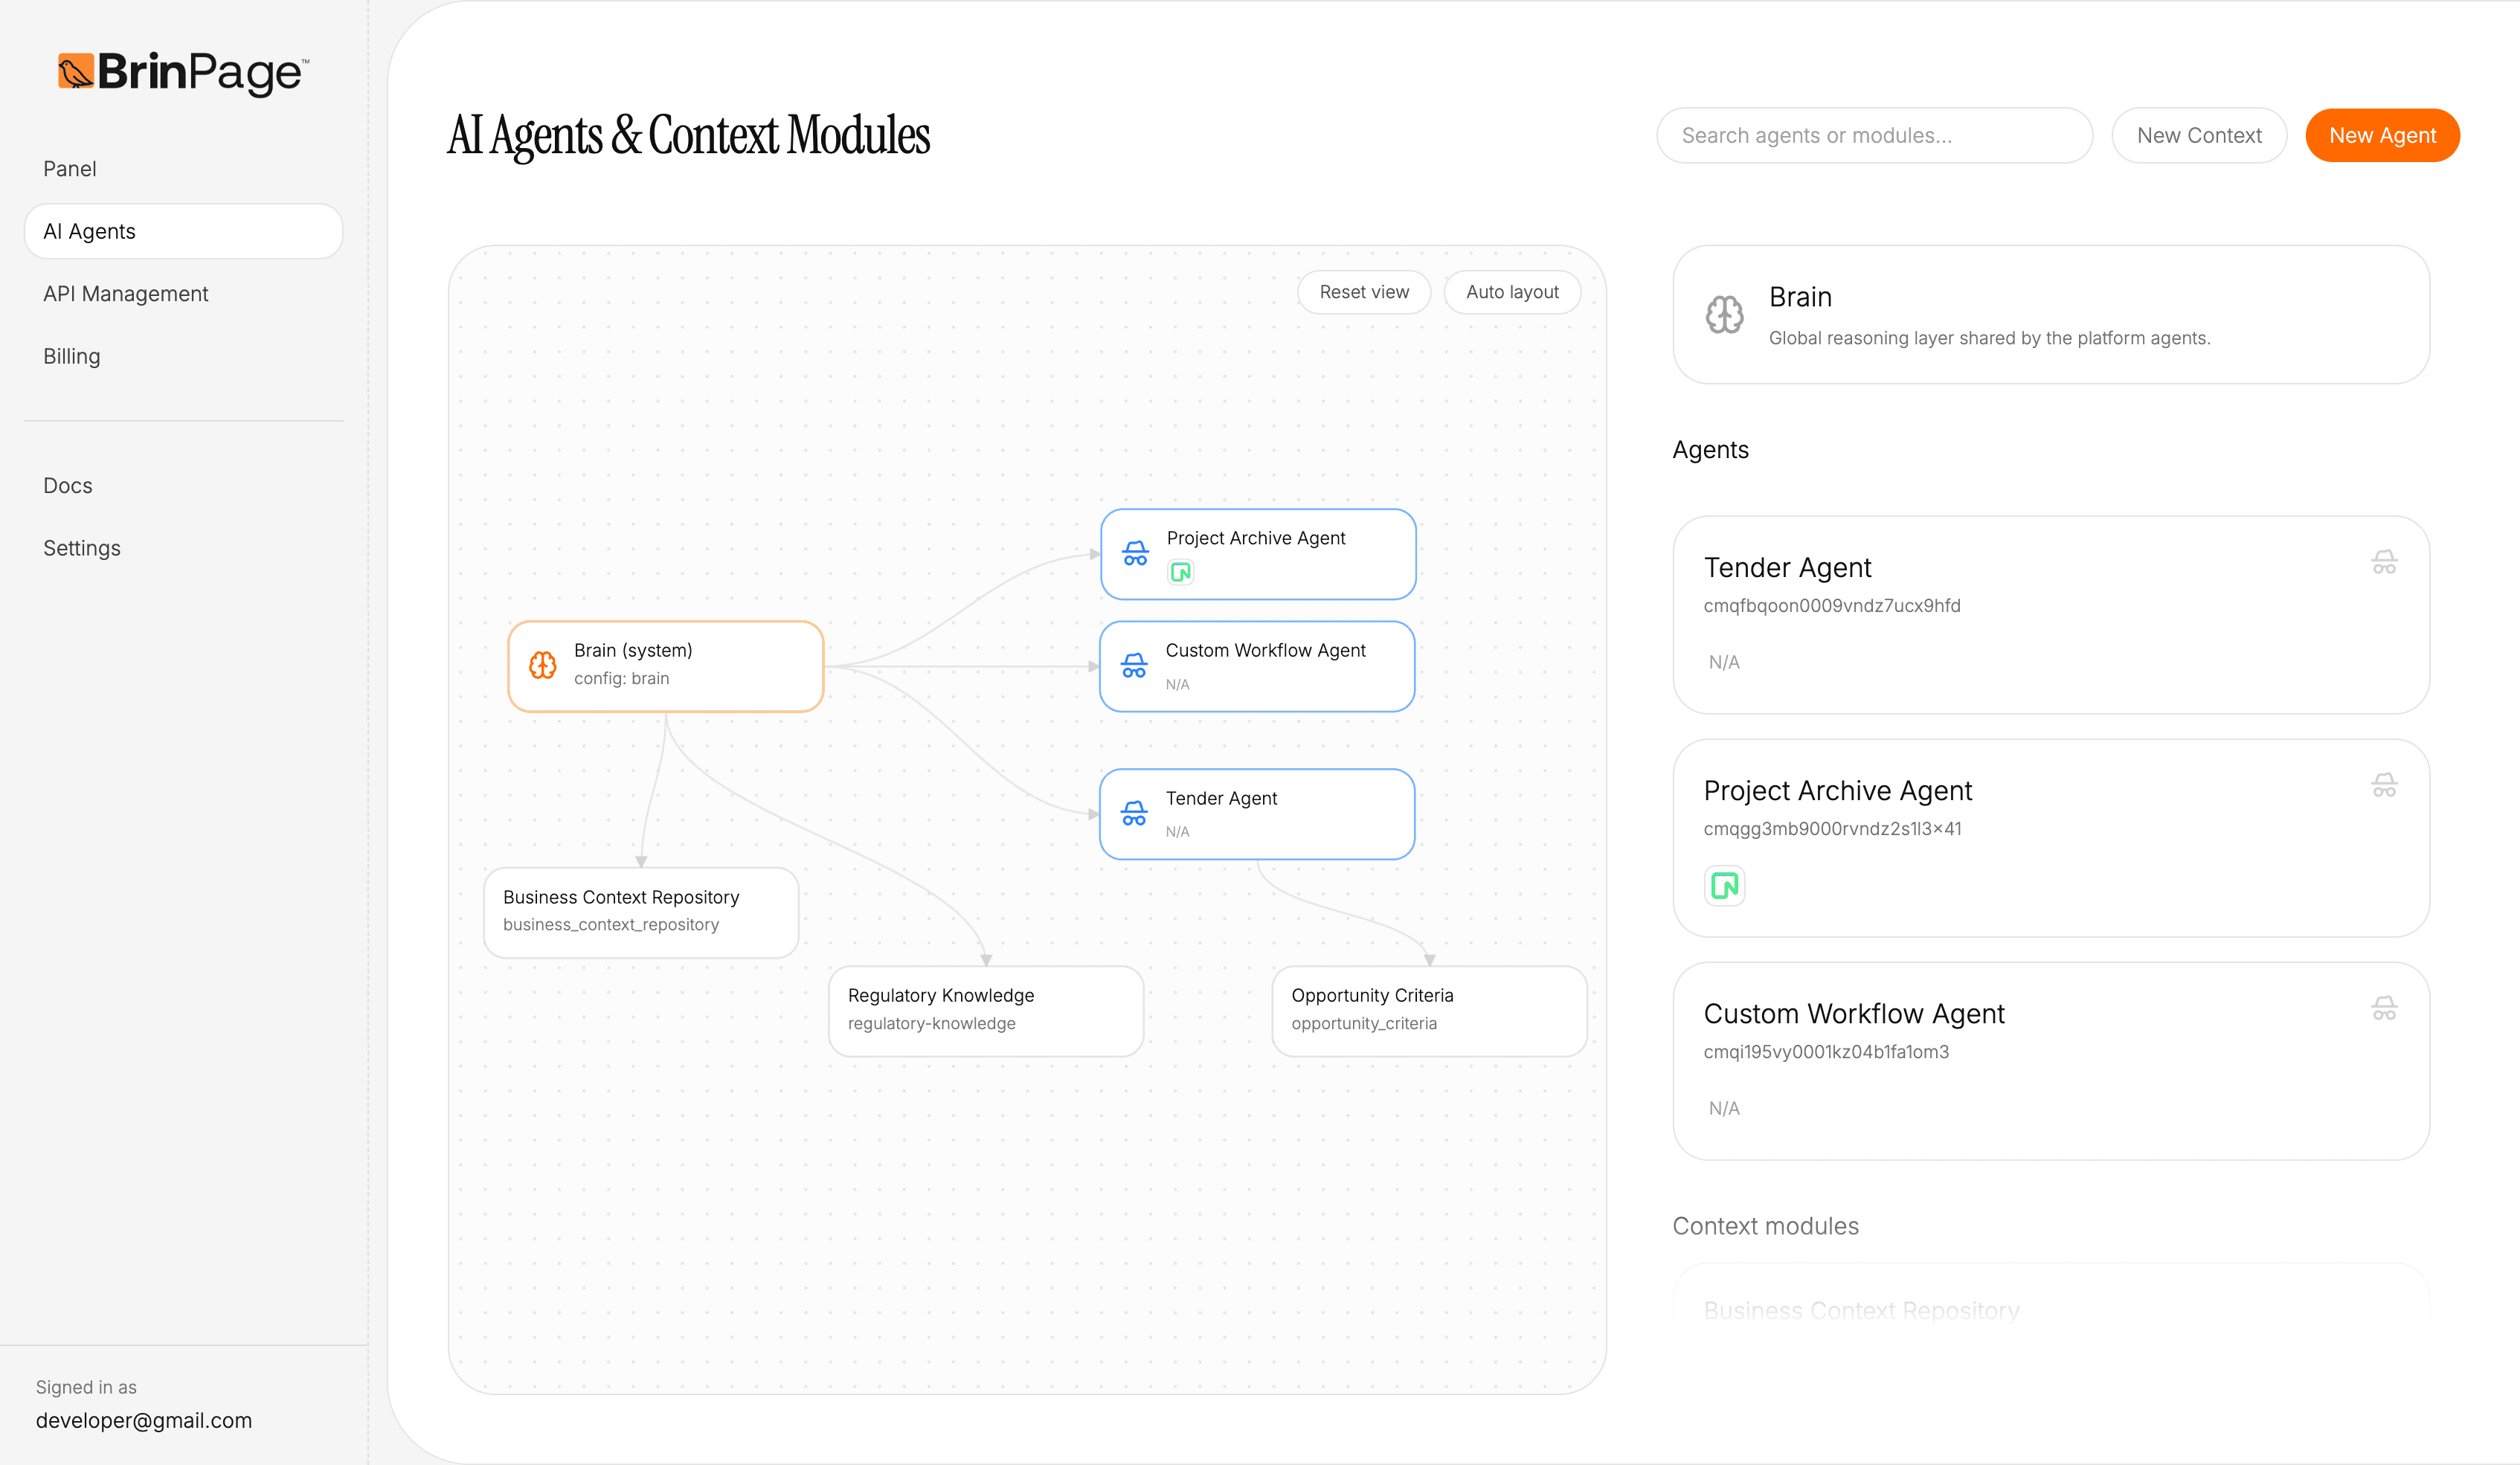Click the ID cmqi195vy0001kz04b1fa1om3
This screenshot has width=2520, height=1465.
coord(1826,1052)
